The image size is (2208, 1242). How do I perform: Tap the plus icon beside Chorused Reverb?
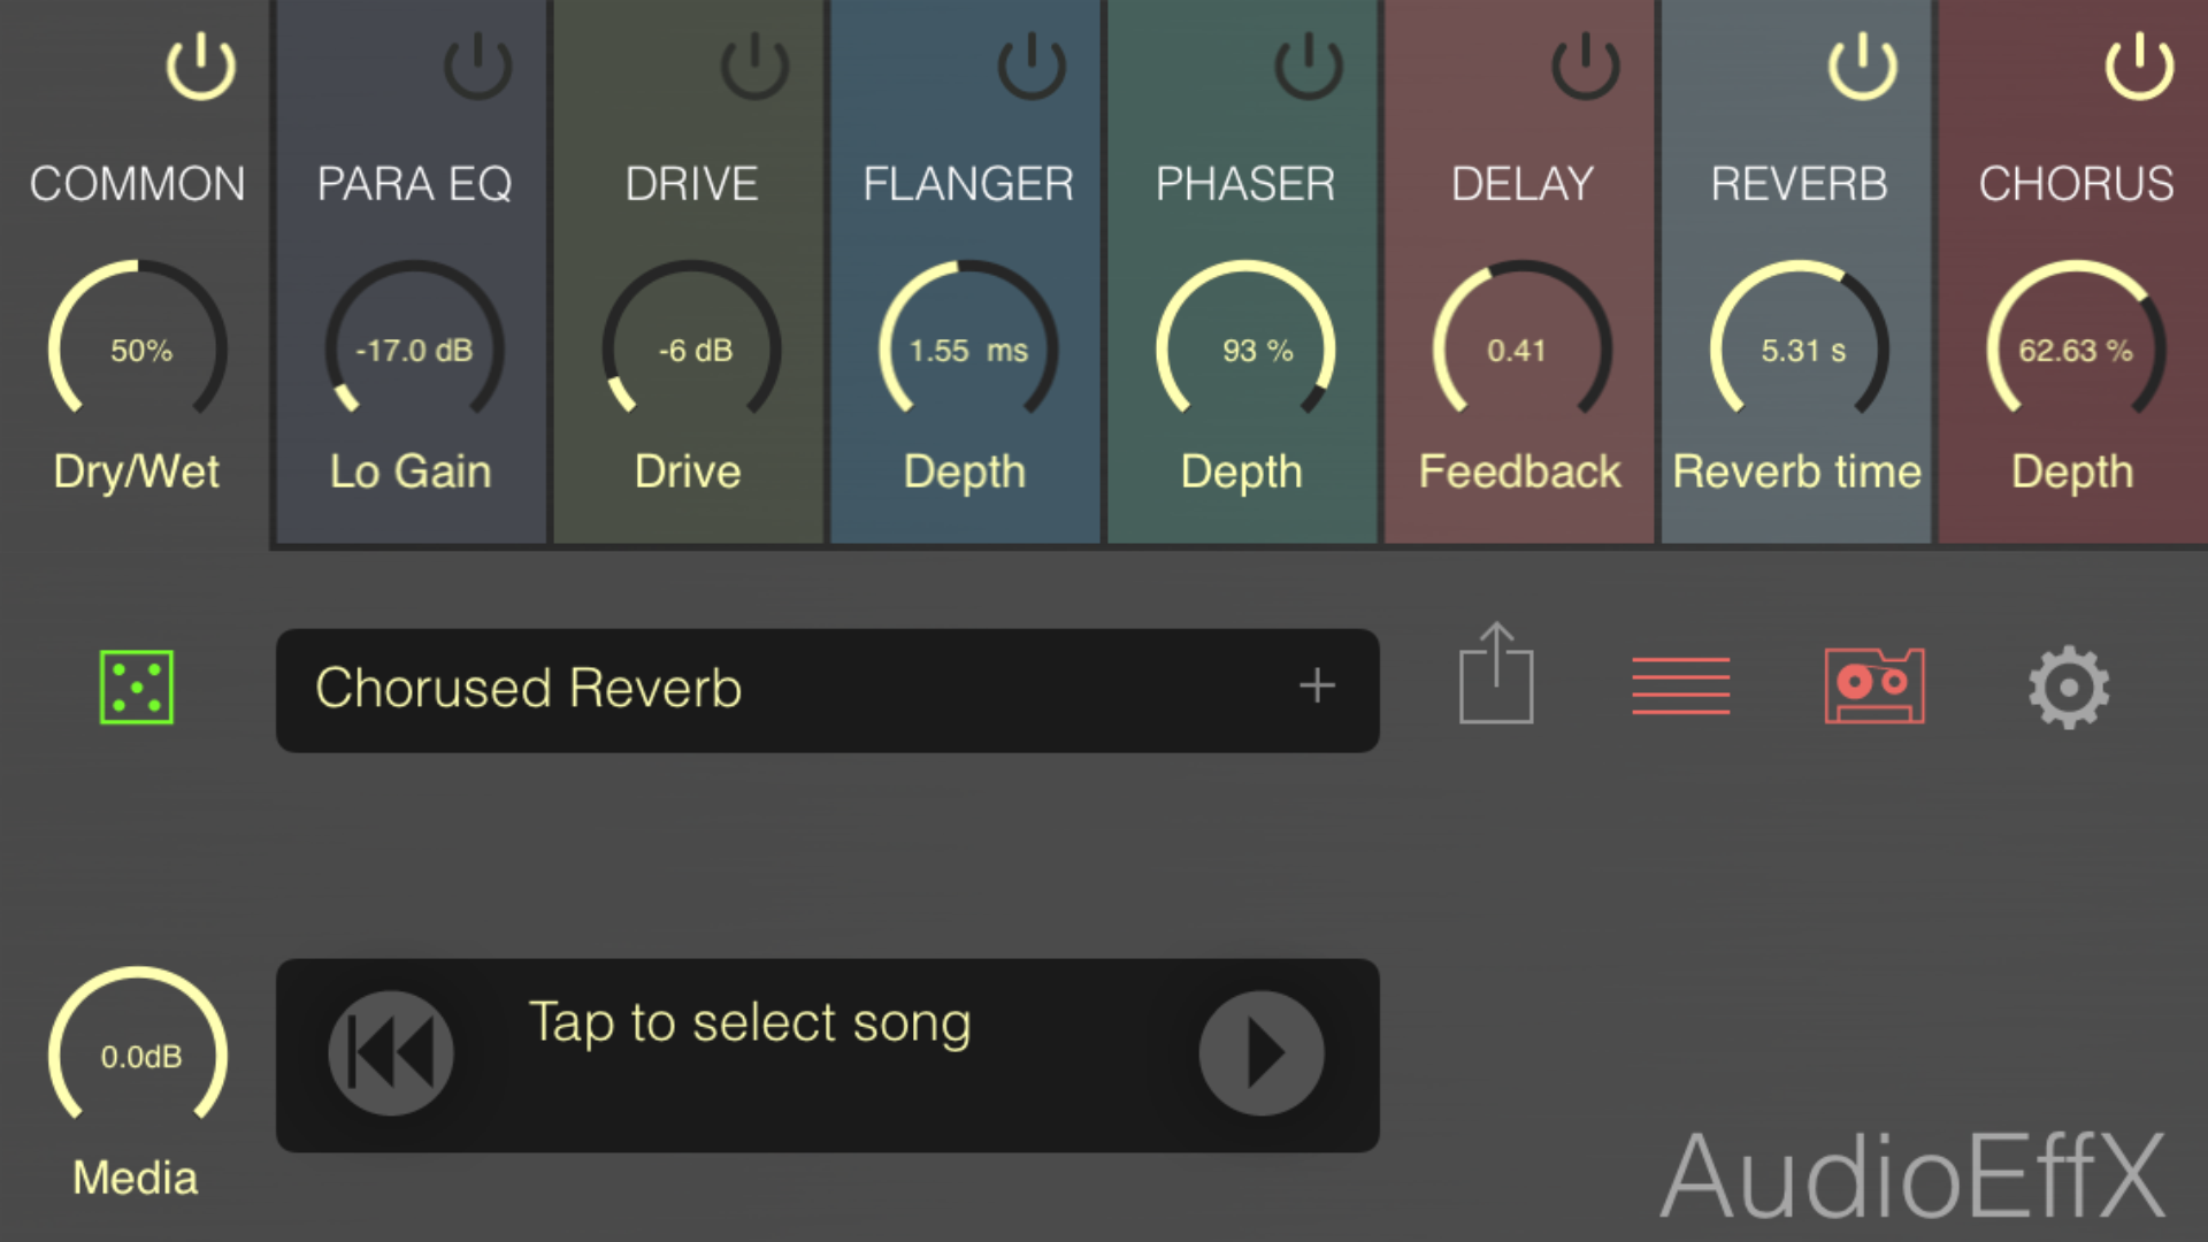[x=1317, y=687]
